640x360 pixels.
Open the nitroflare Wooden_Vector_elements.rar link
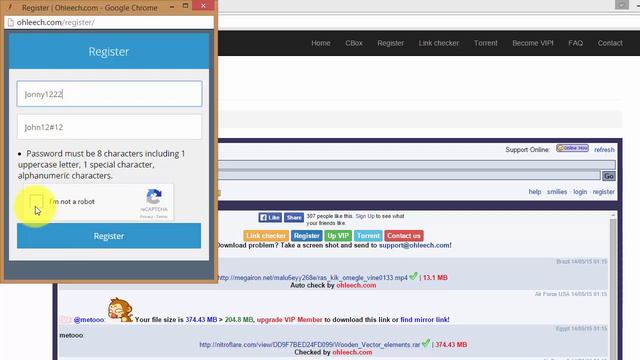[x=310, y=345]
